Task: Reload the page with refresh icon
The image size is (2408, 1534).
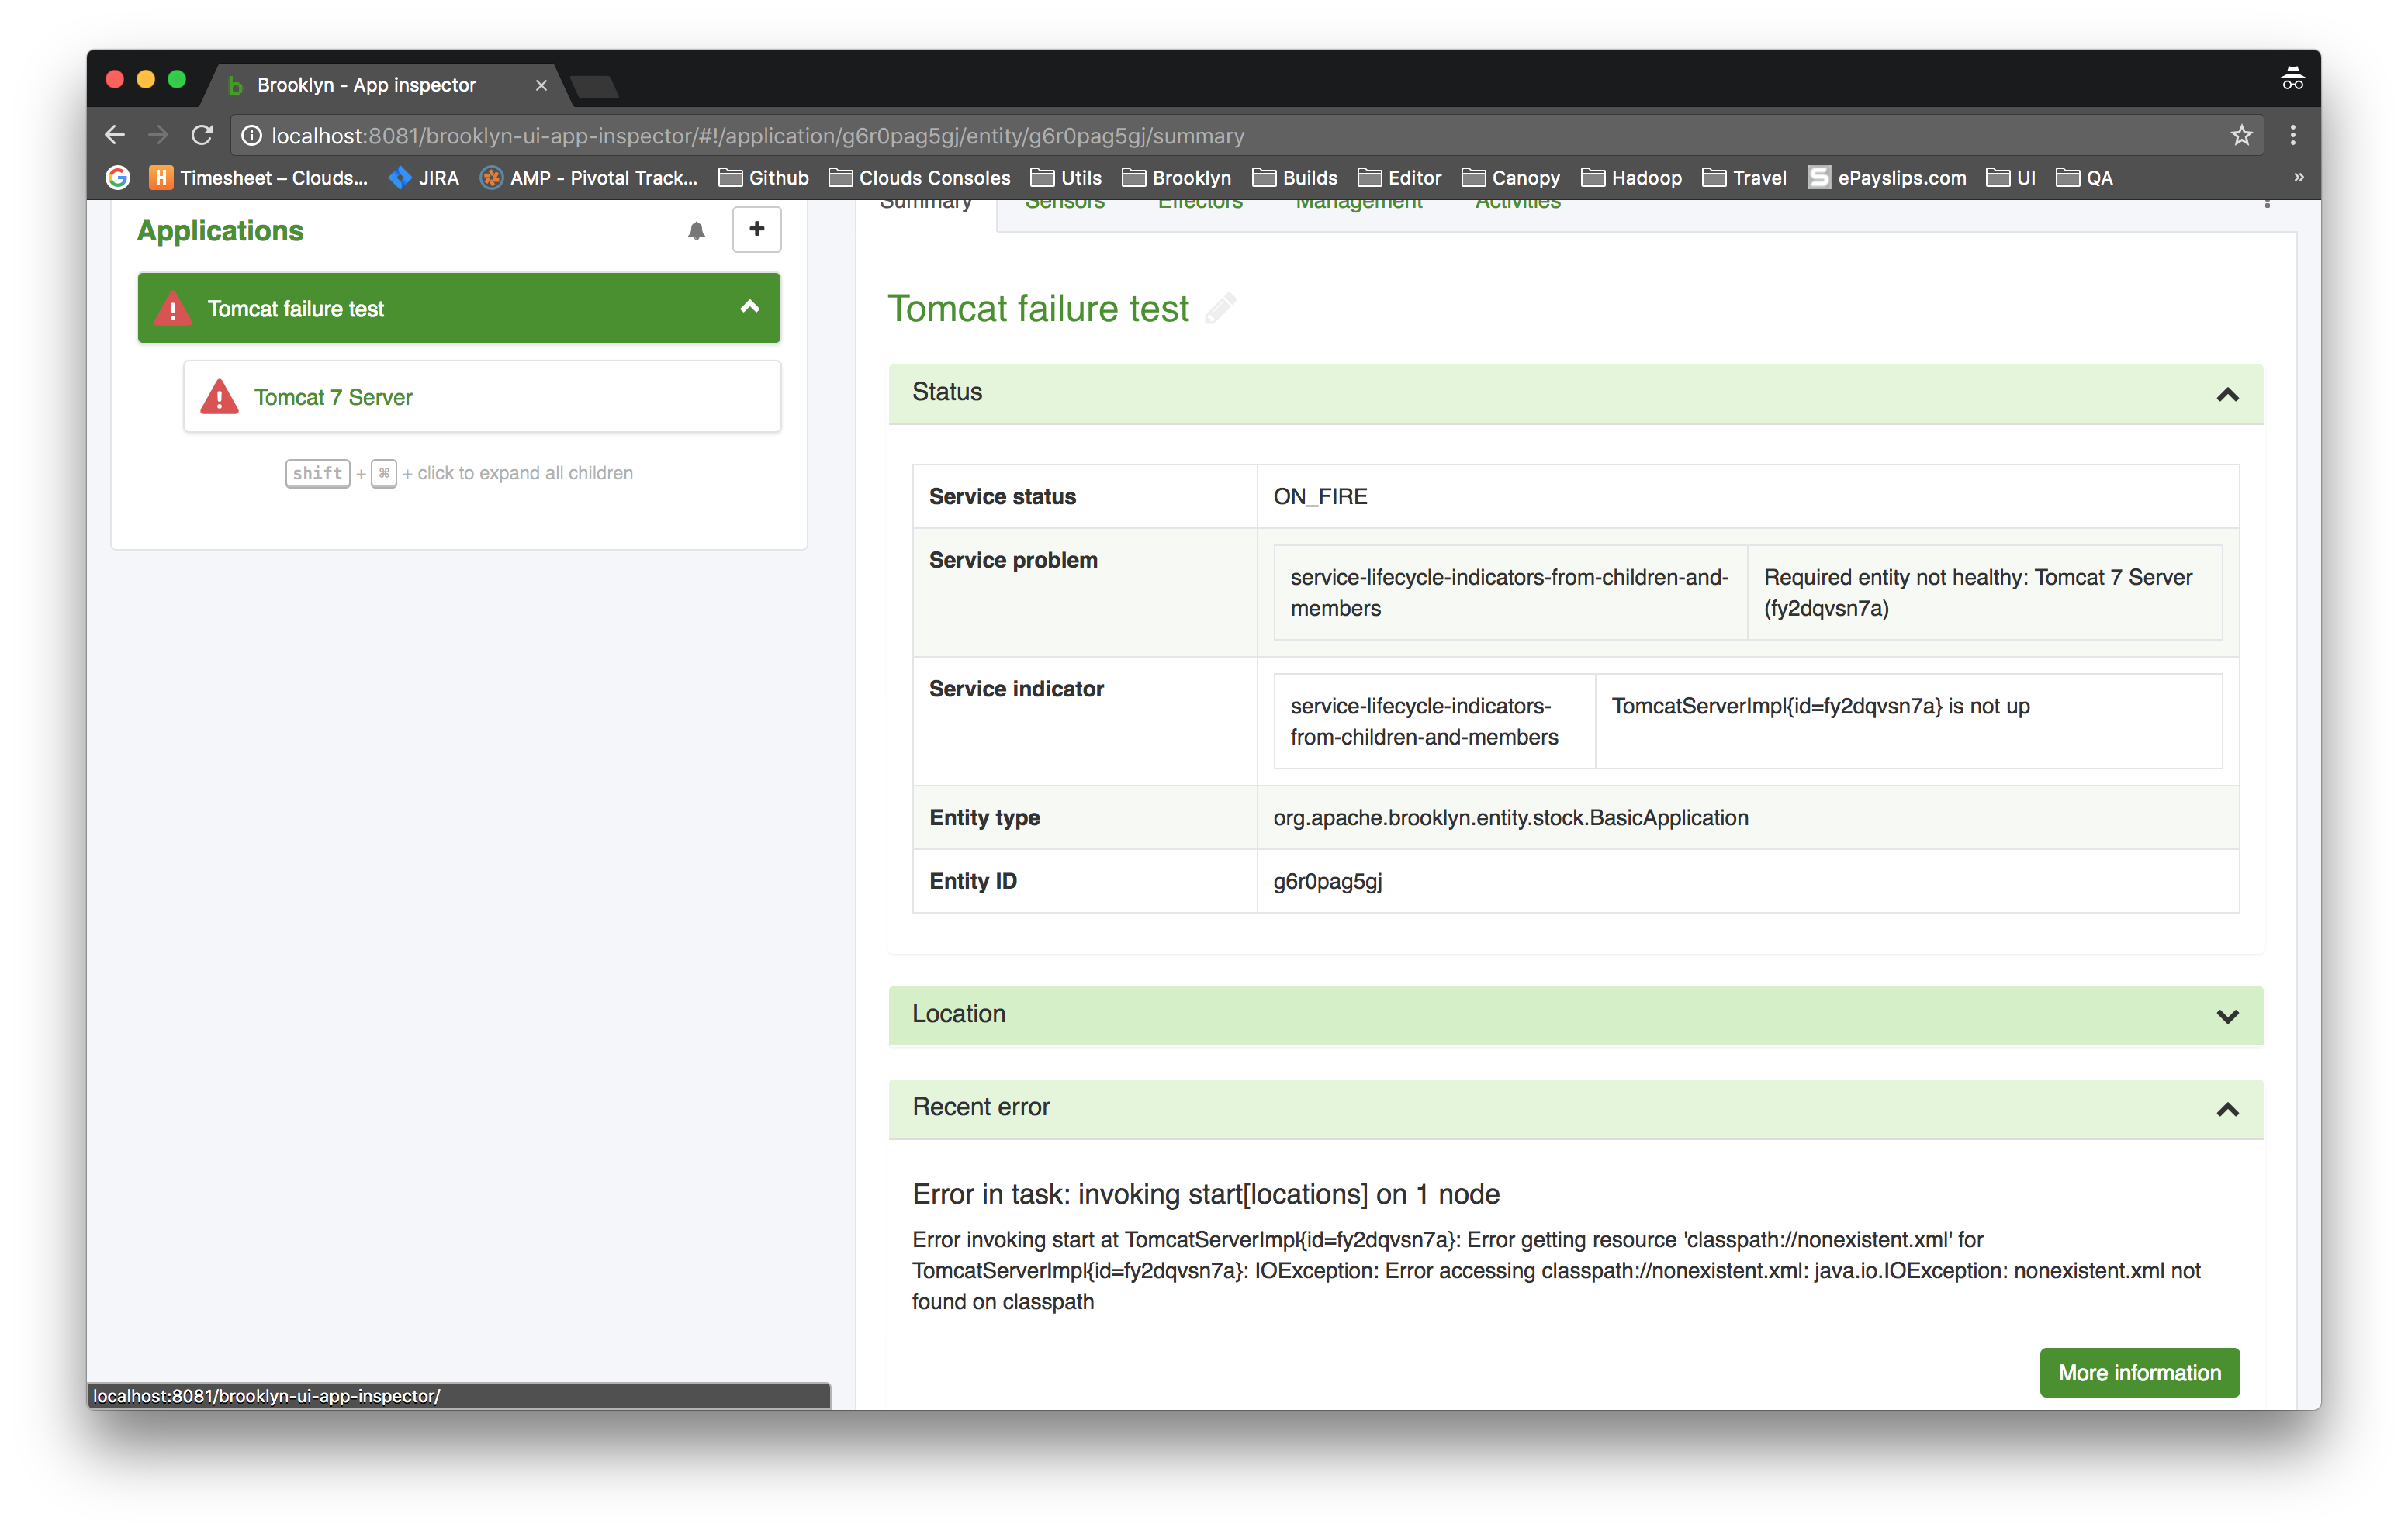Action: [202, 135]
